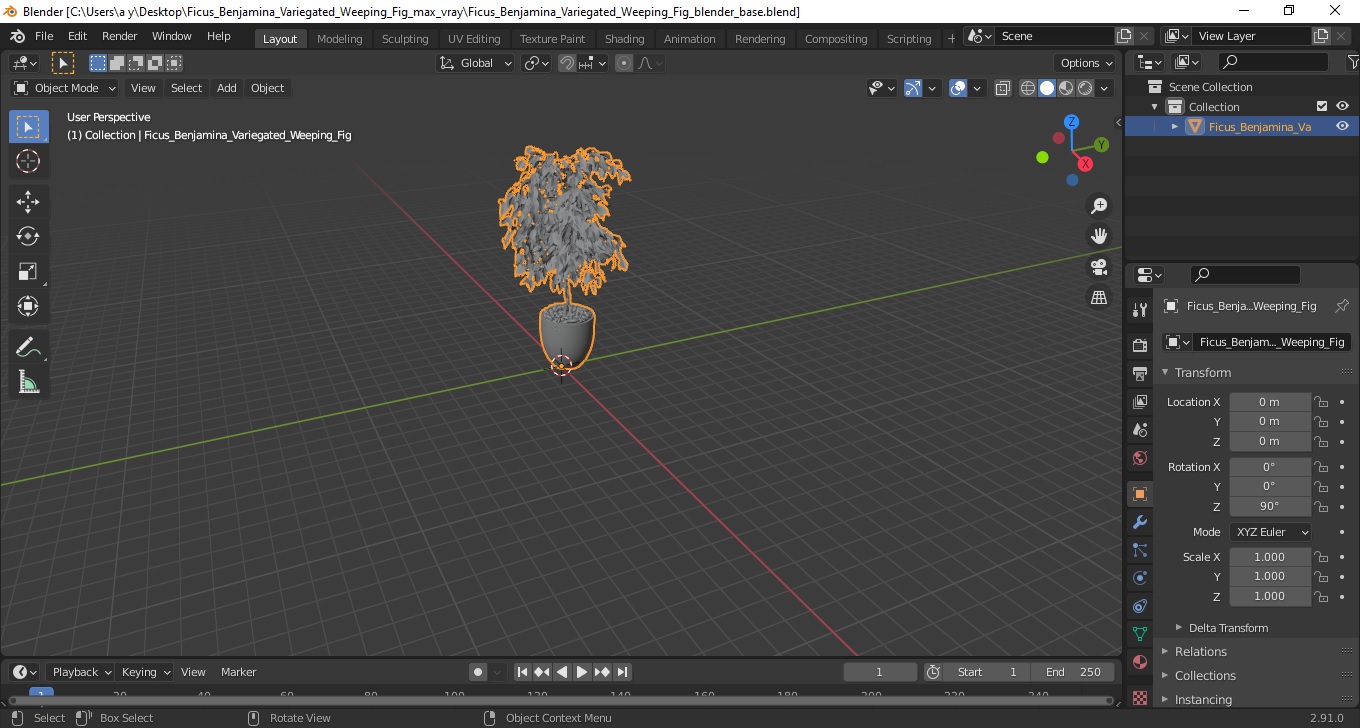Toggle proportional editing
Screen dimensions: 1360x728
click(624, 63)
